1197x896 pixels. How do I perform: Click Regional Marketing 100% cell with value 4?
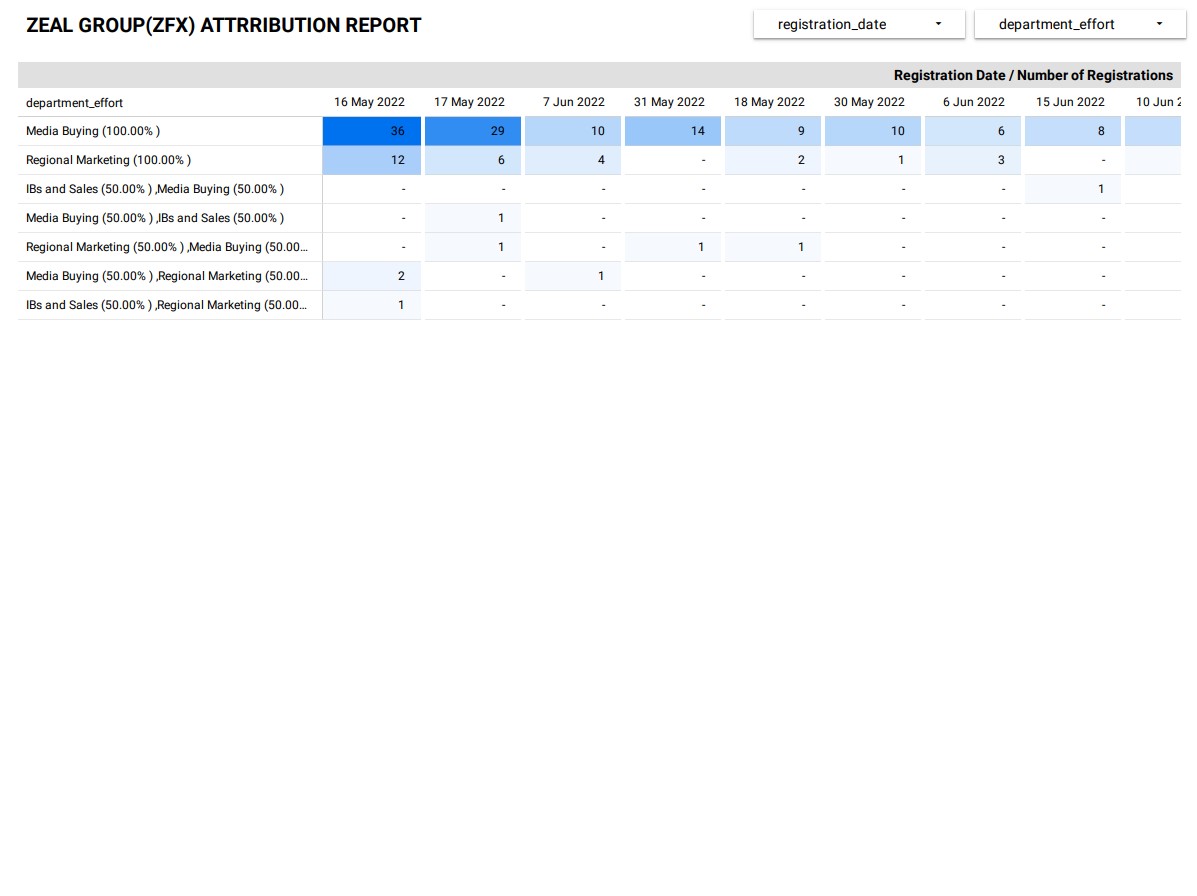pyautogui.click(x=573, y=160)
